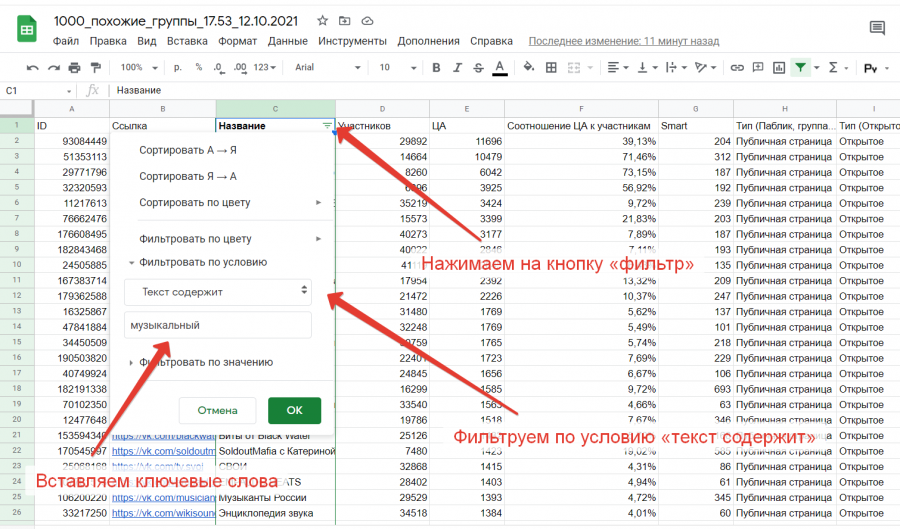Select the paint format roller icon
The image size is (900, 529).
click(x=95, y=68)
